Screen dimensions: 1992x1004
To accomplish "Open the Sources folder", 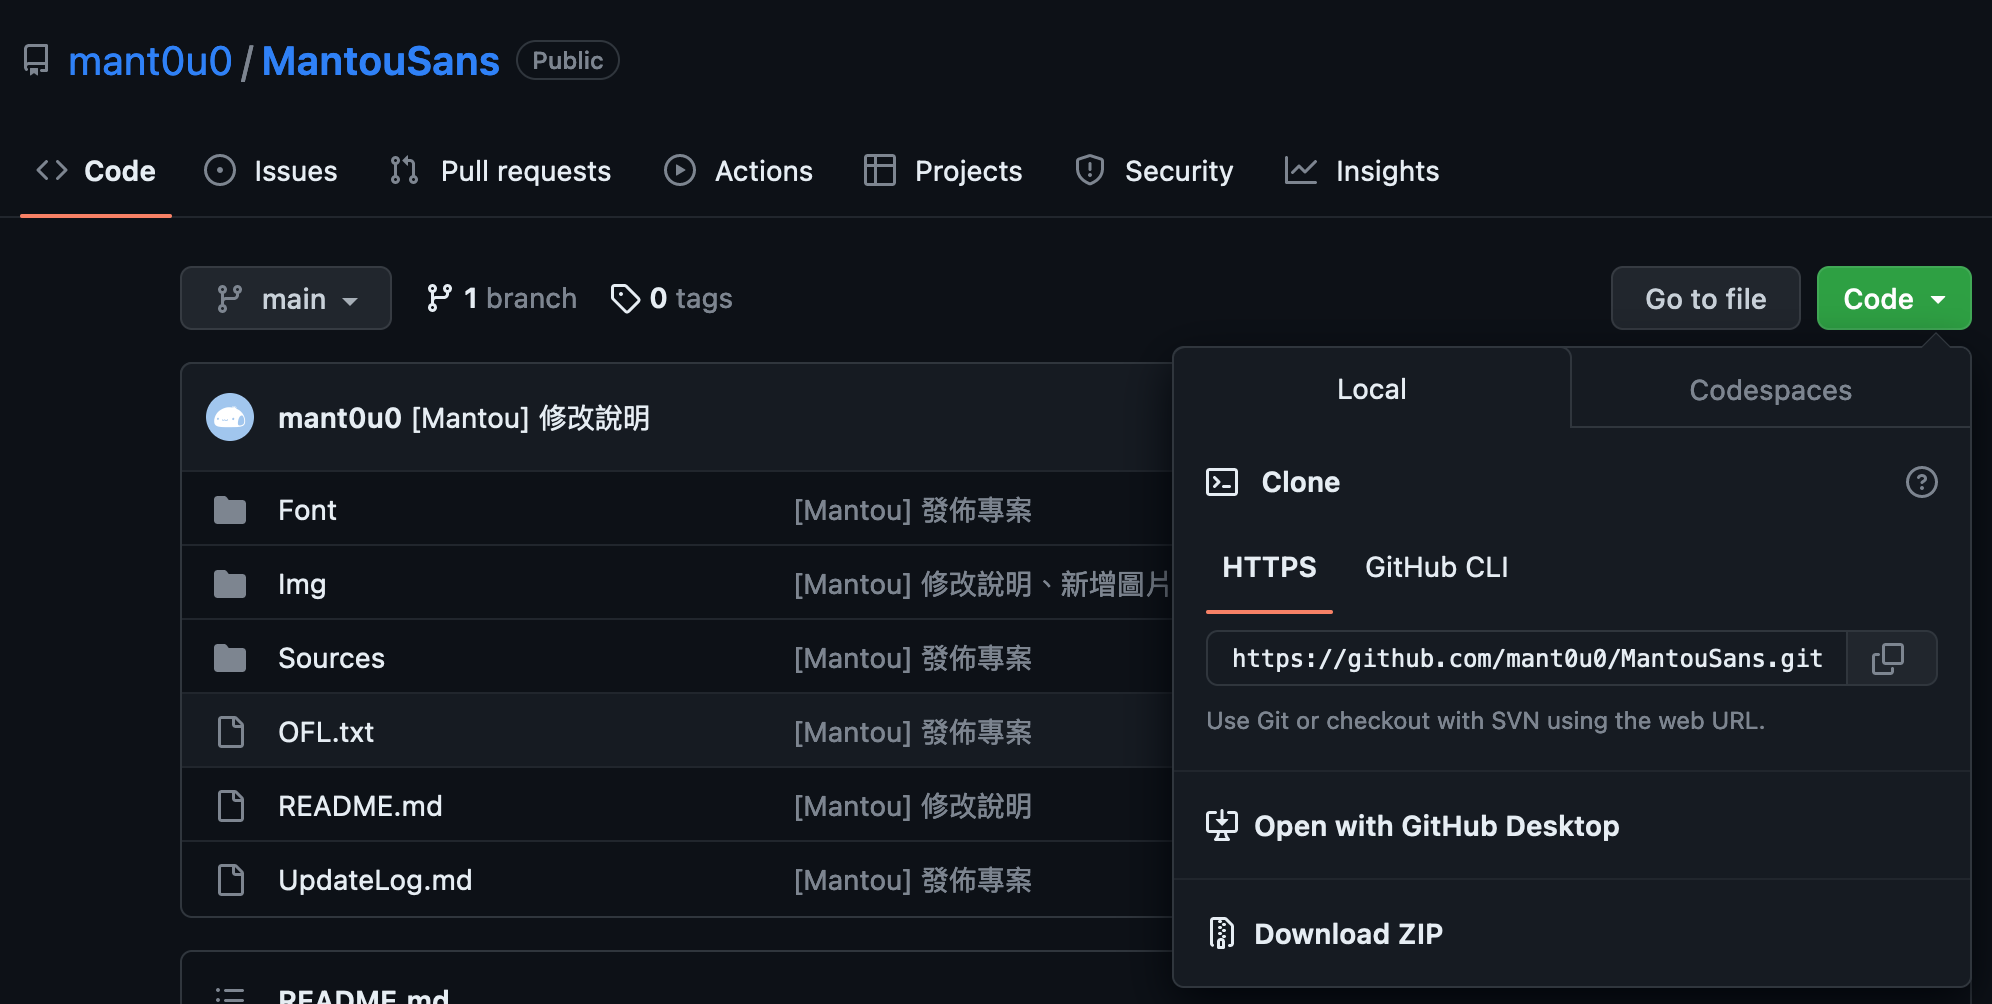I will pos(331,658).
